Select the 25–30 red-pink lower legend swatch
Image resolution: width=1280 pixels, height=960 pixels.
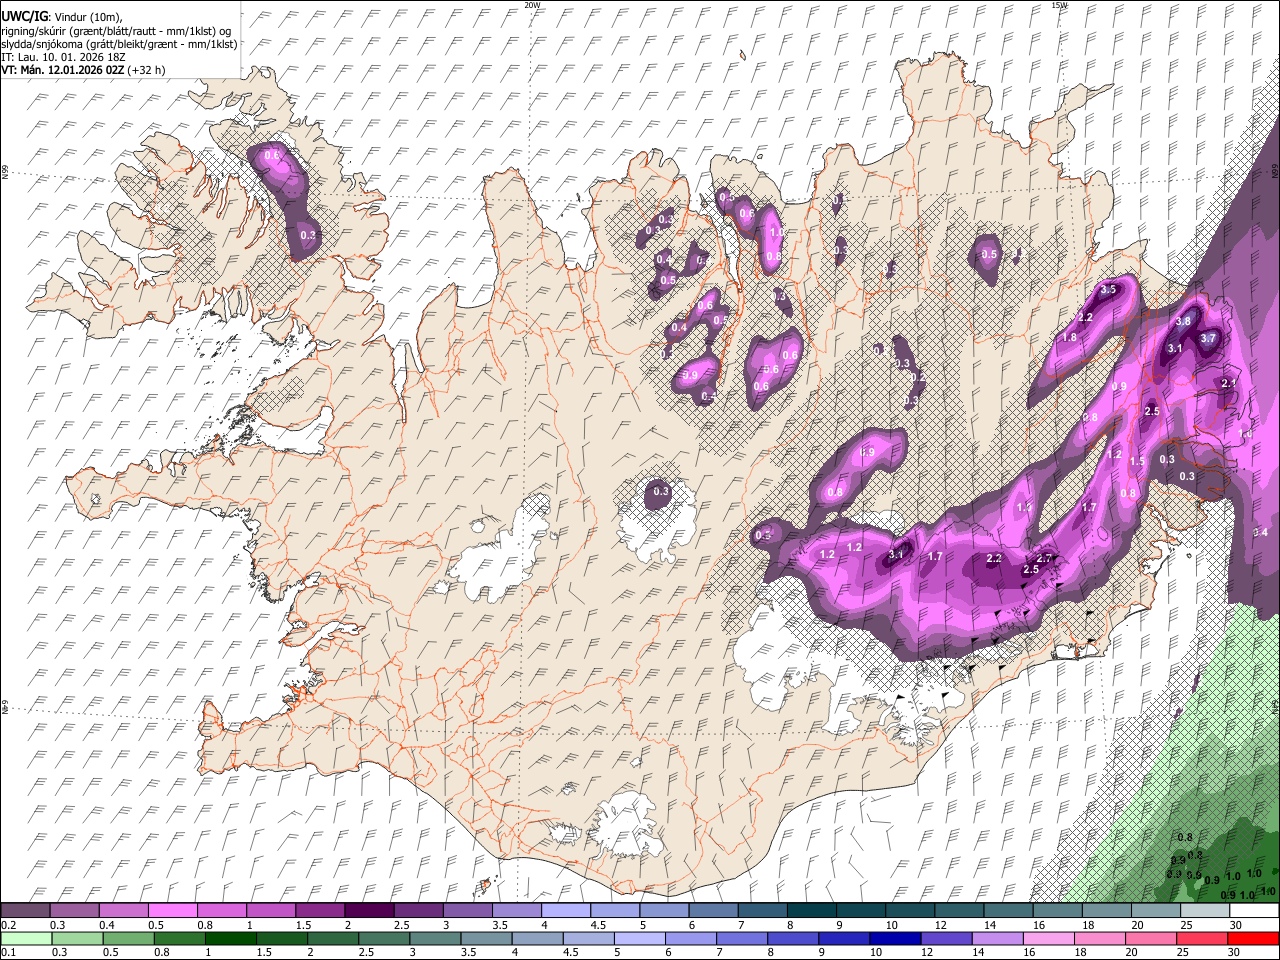(1201, 938)
